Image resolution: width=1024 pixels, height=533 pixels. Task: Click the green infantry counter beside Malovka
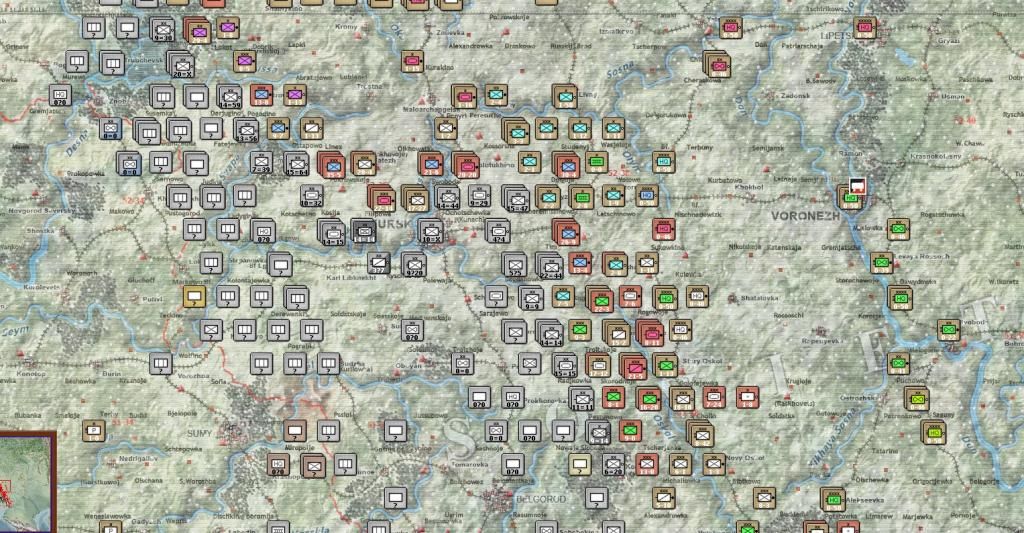[899, 229]
